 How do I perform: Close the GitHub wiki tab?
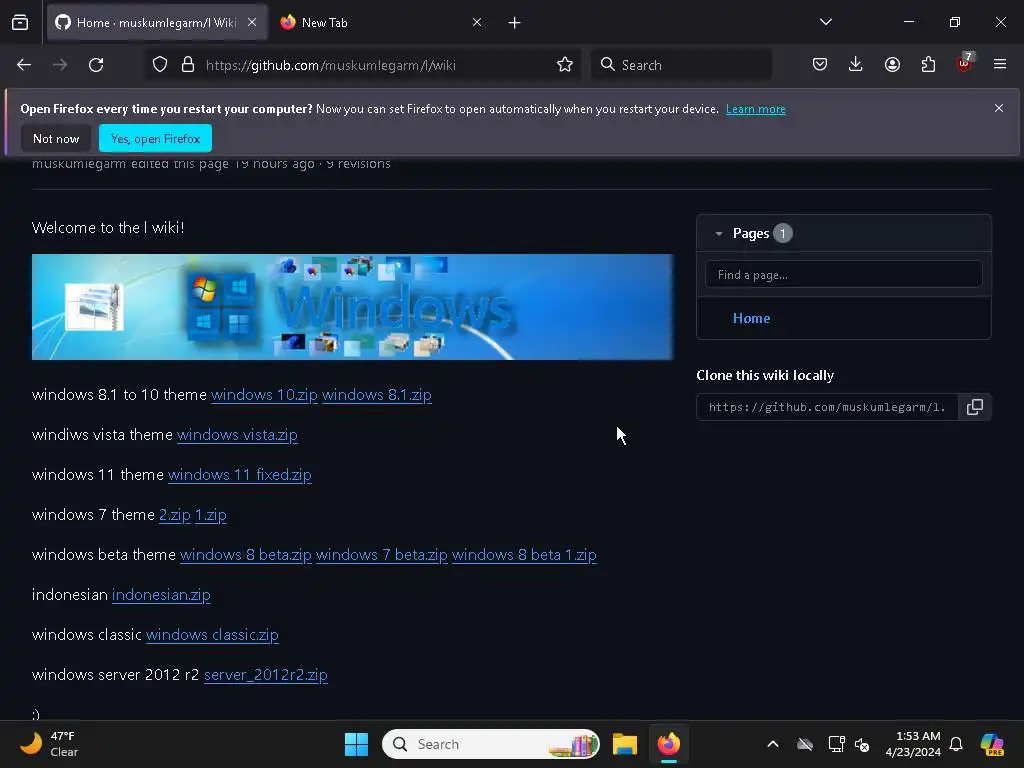252,22
